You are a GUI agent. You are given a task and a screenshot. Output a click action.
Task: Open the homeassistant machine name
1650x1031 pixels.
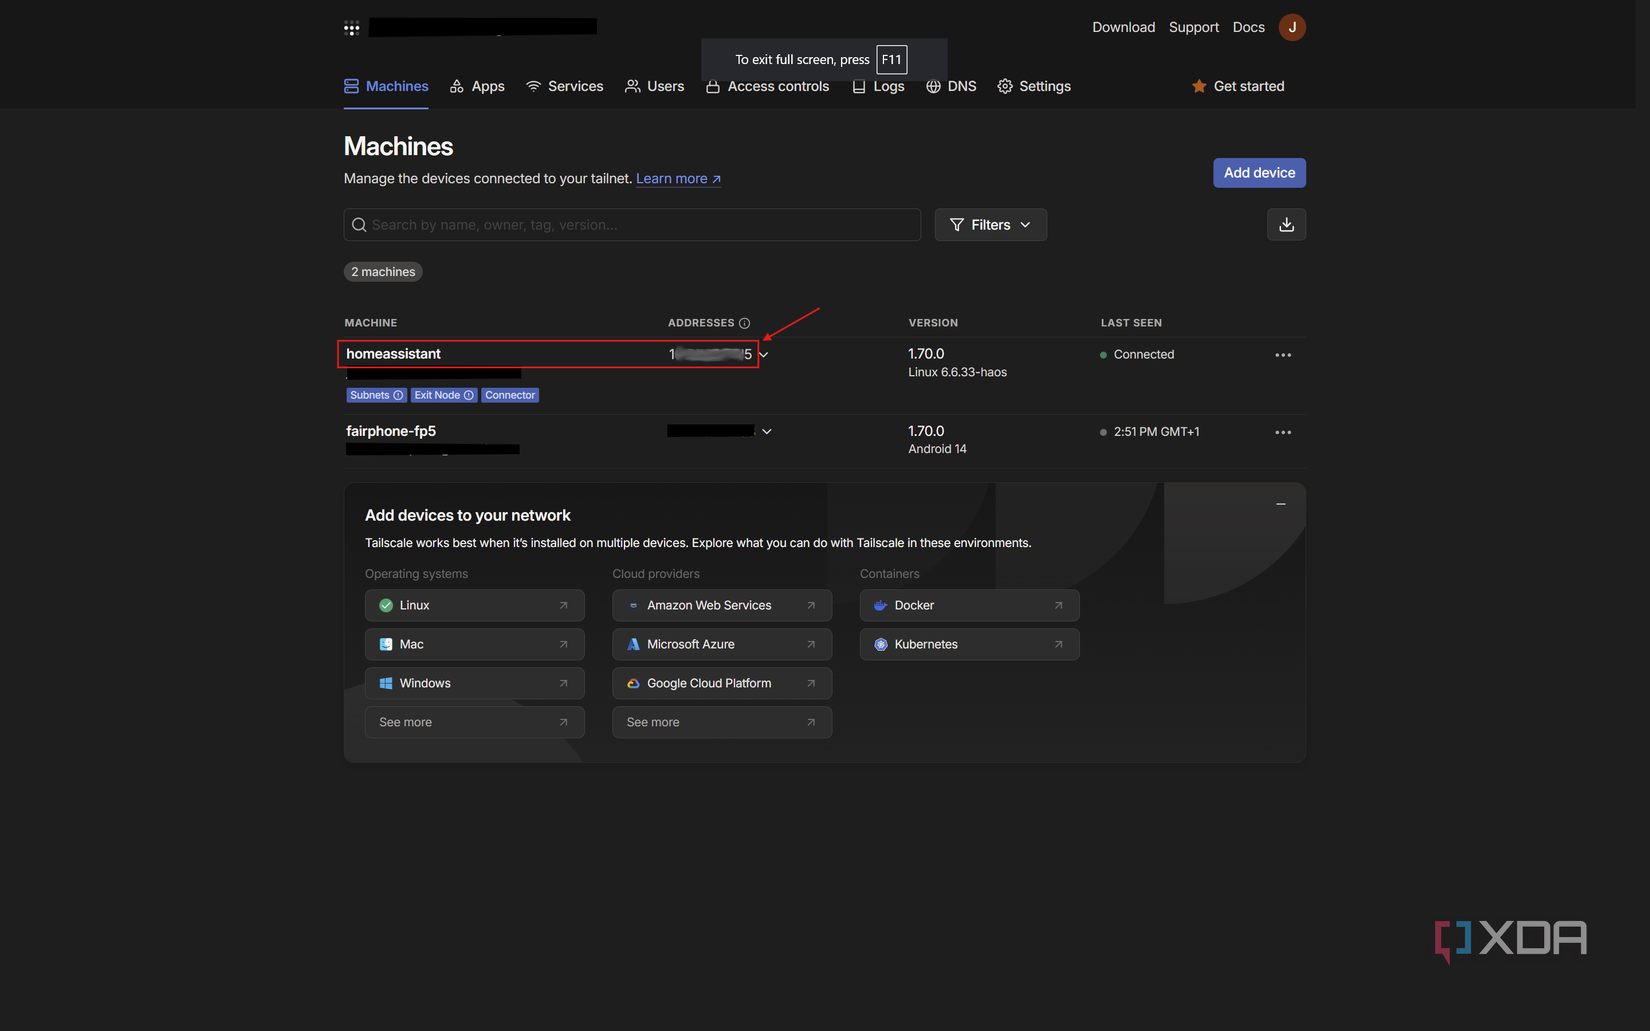point(393,354)
